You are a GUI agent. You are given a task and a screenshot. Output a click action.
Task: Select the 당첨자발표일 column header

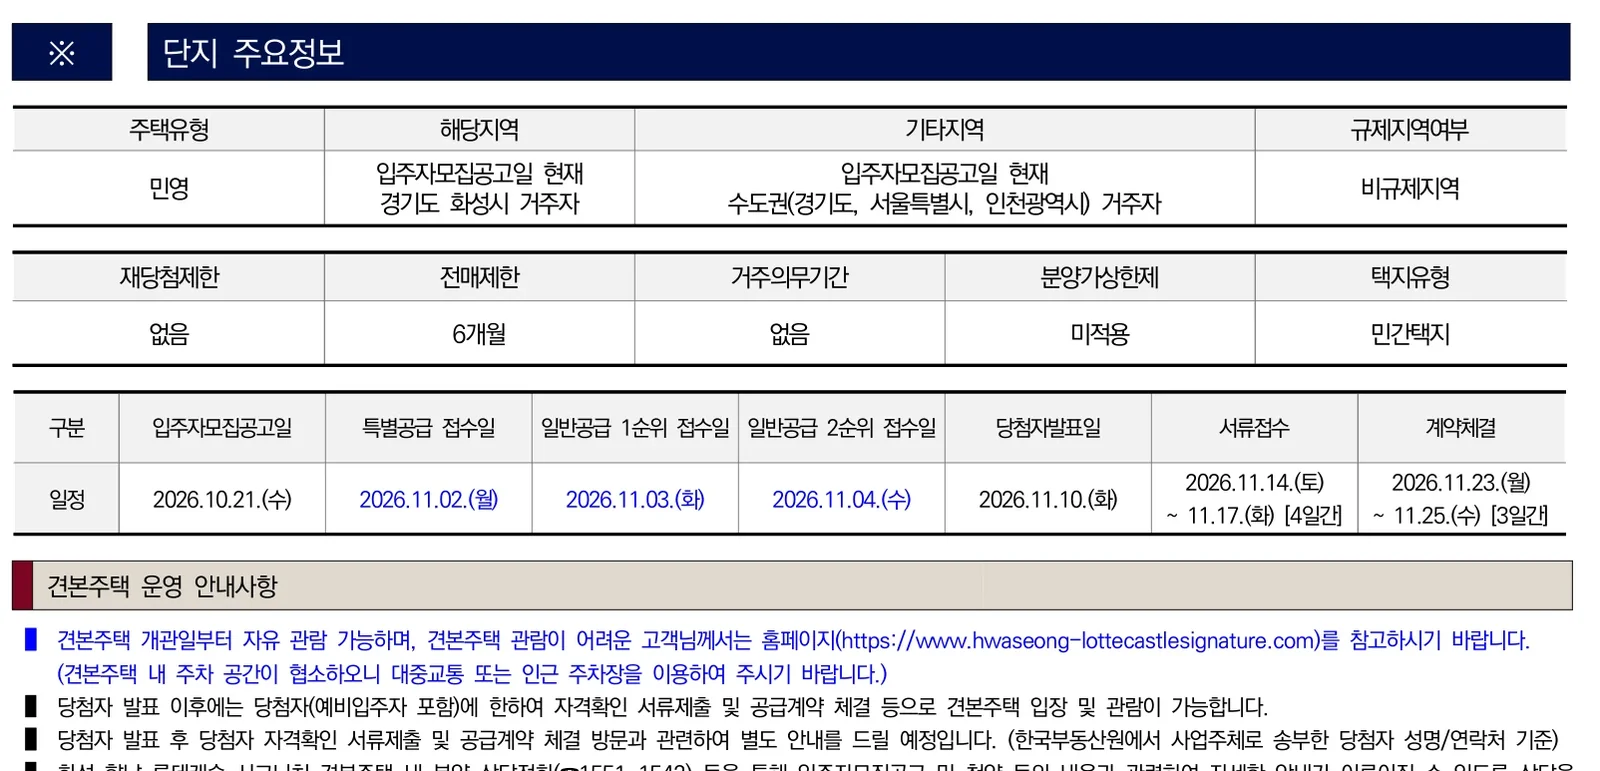tap(1048, 428)
